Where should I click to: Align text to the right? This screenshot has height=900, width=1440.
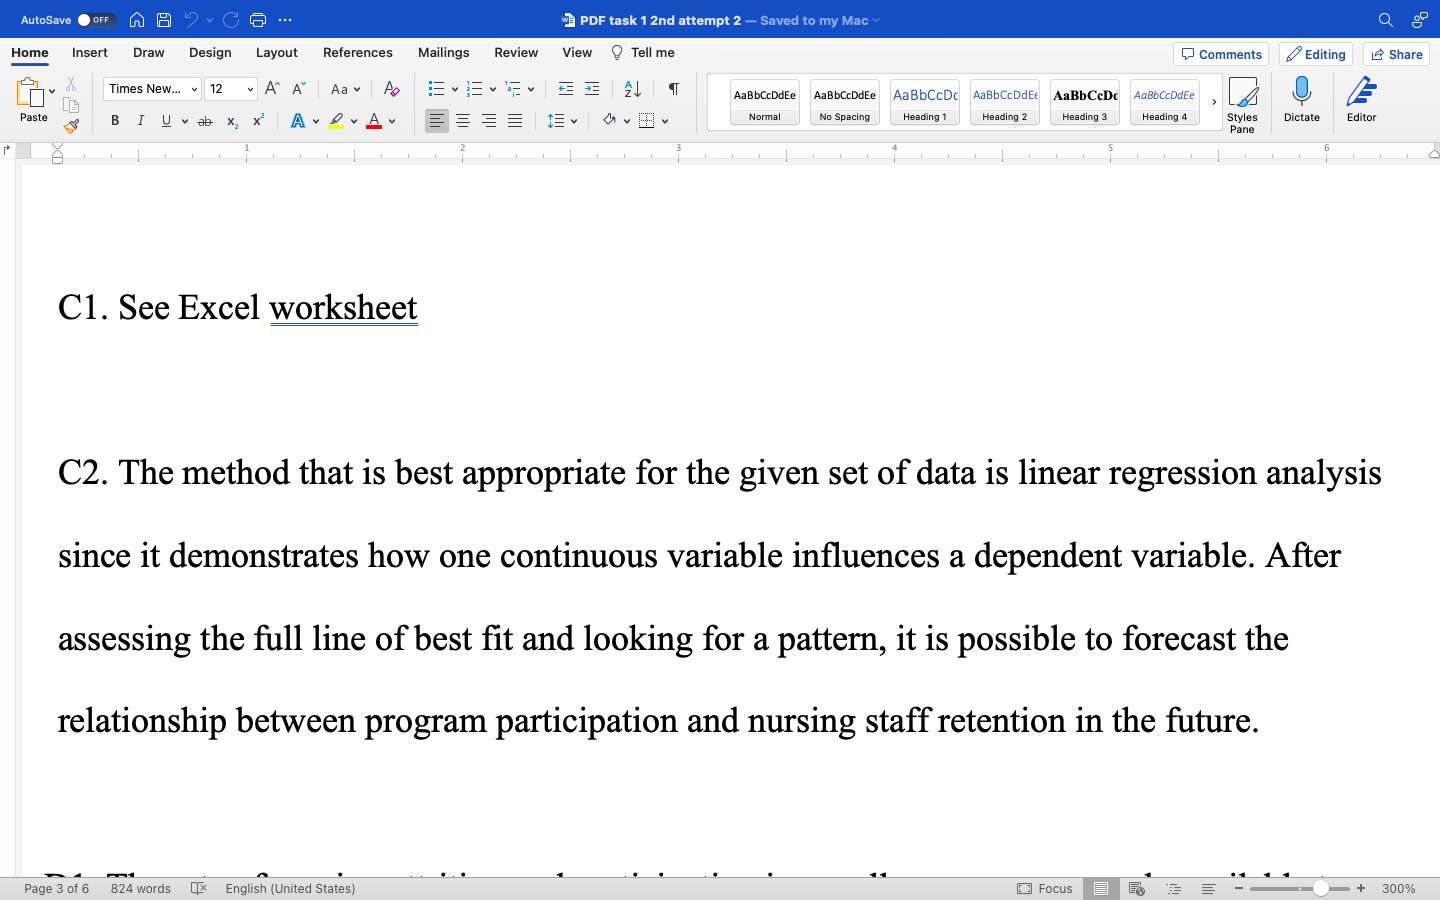489,121
